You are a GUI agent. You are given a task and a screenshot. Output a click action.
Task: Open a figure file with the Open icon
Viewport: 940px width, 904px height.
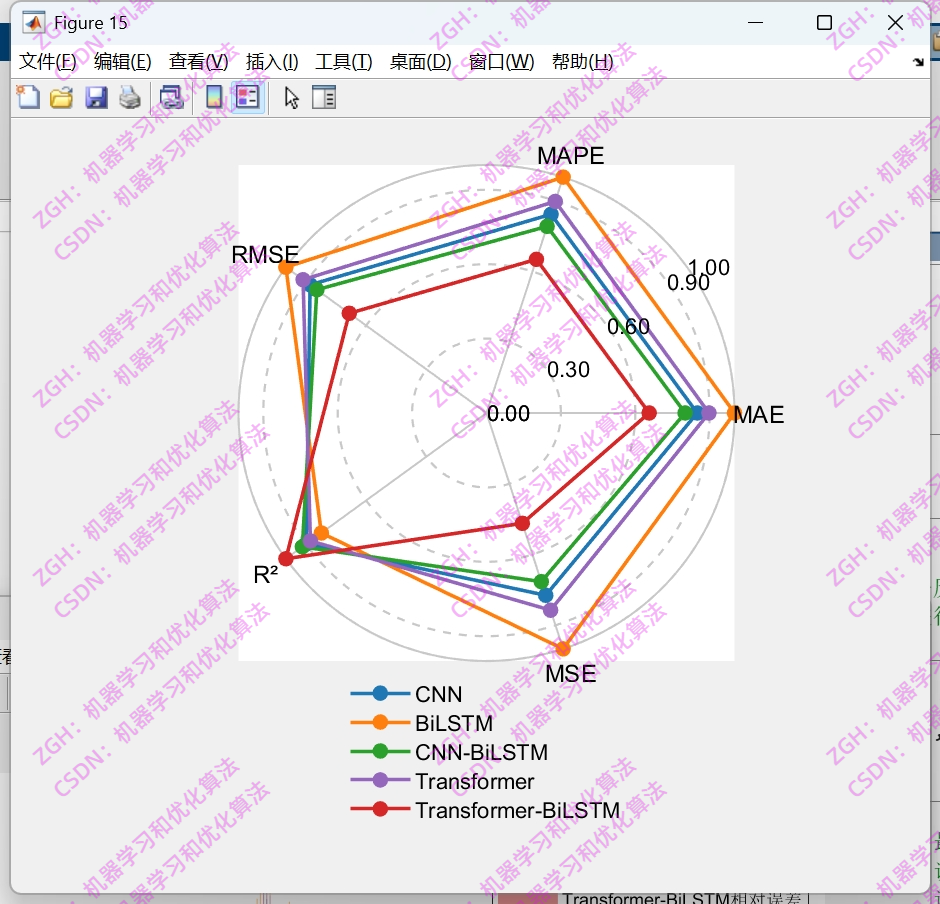coord(61,97)
